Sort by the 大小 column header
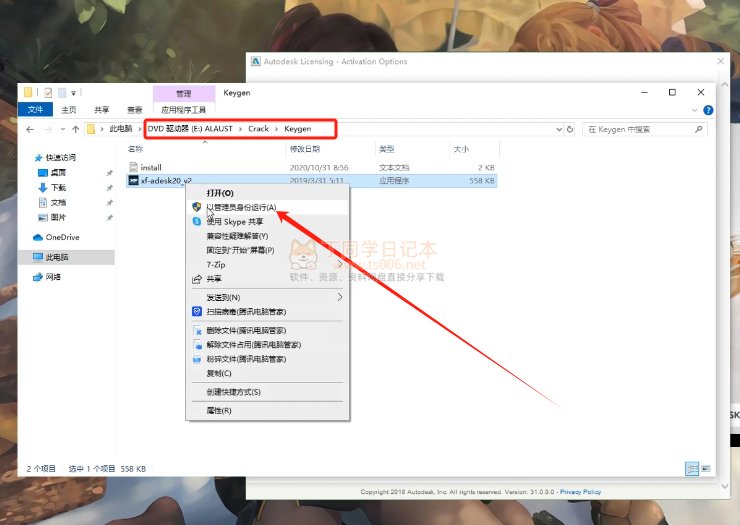The height and width of the screenshot is (525, 740). click(x=461, y=149)
